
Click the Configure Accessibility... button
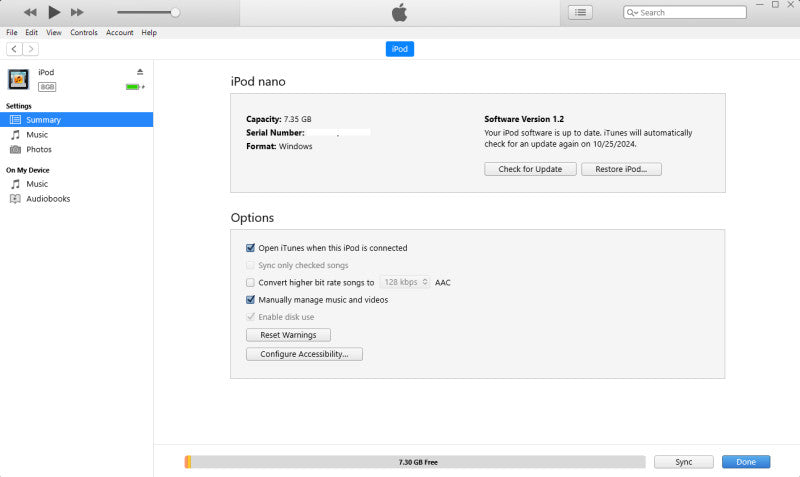[x=304, y=354]
